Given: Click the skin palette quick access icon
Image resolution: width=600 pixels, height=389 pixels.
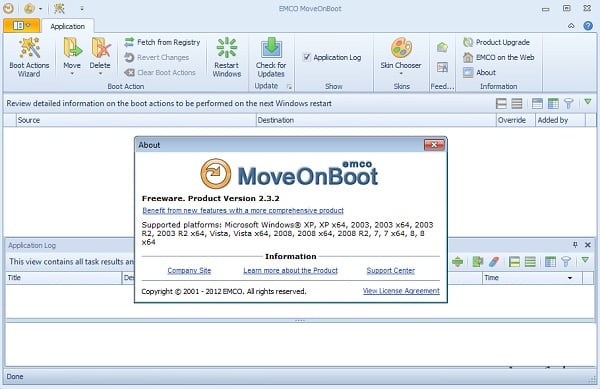Looking at the screenshot, I should (29, 8).
